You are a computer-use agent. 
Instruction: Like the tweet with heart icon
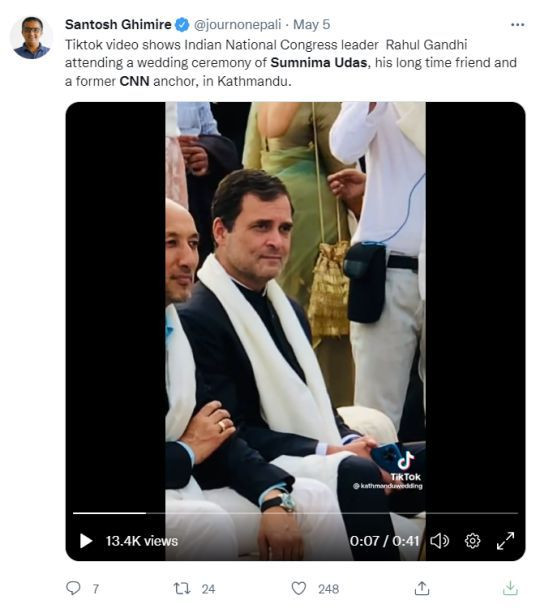(298, 588)
